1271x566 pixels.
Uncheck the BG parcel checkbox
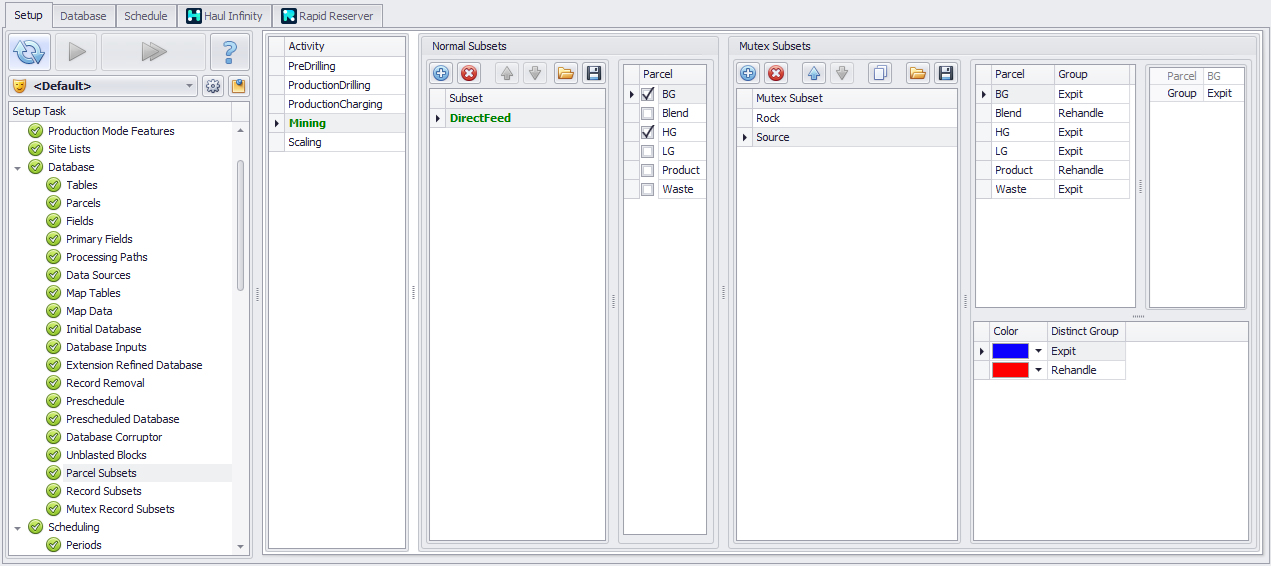pos(648,94)
